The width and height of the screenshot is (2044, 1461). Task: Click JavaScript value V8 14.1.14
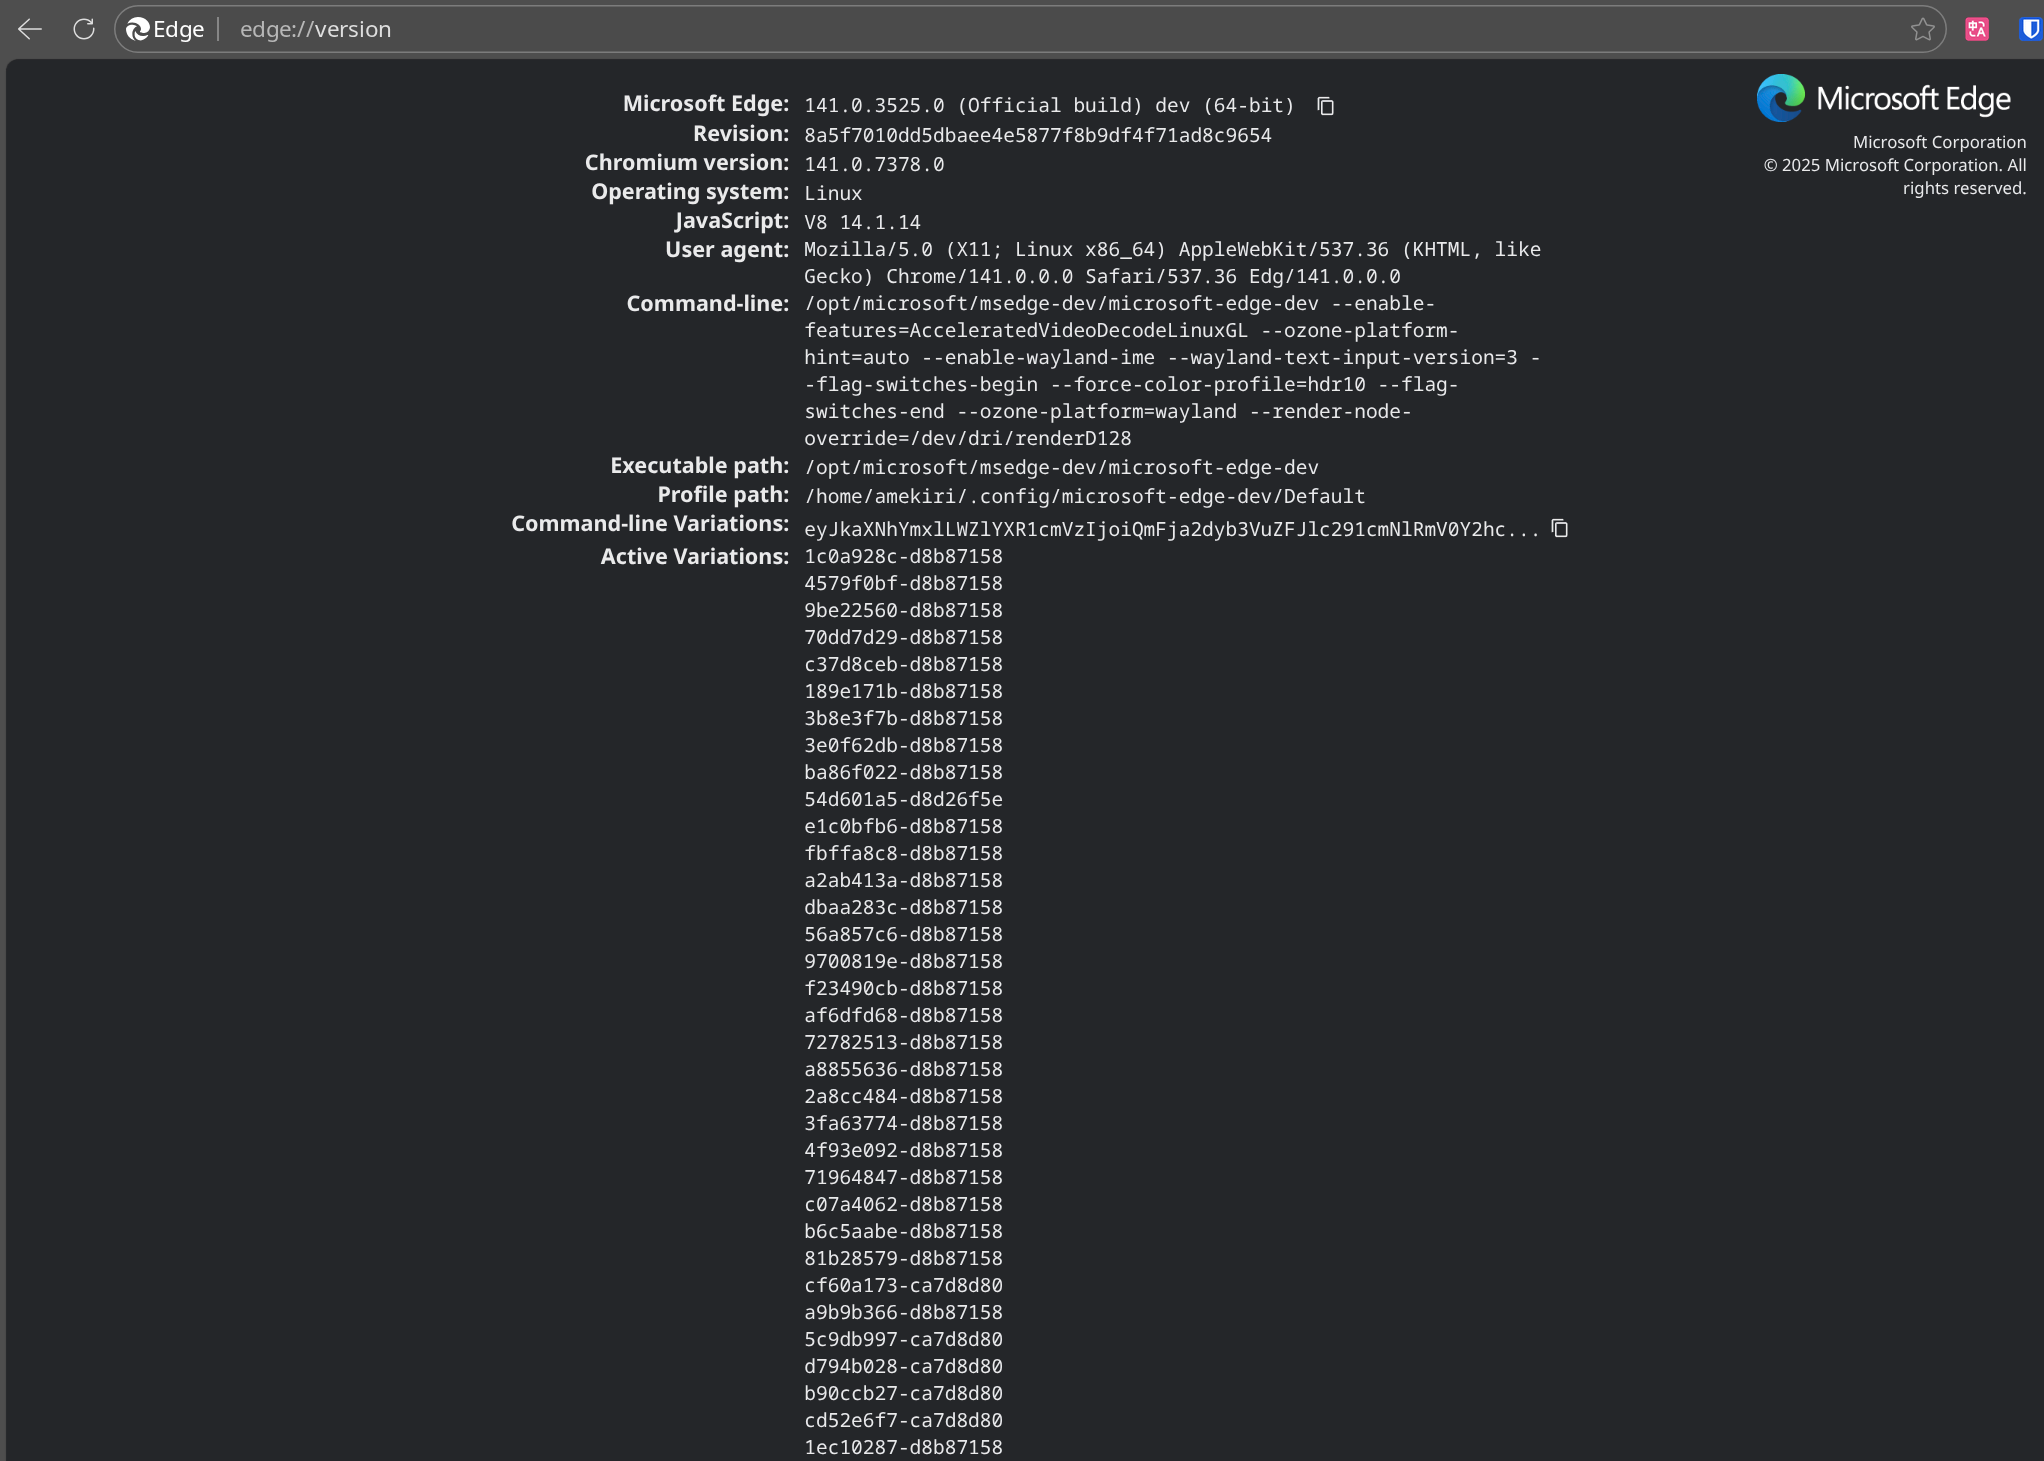(862, 222)
